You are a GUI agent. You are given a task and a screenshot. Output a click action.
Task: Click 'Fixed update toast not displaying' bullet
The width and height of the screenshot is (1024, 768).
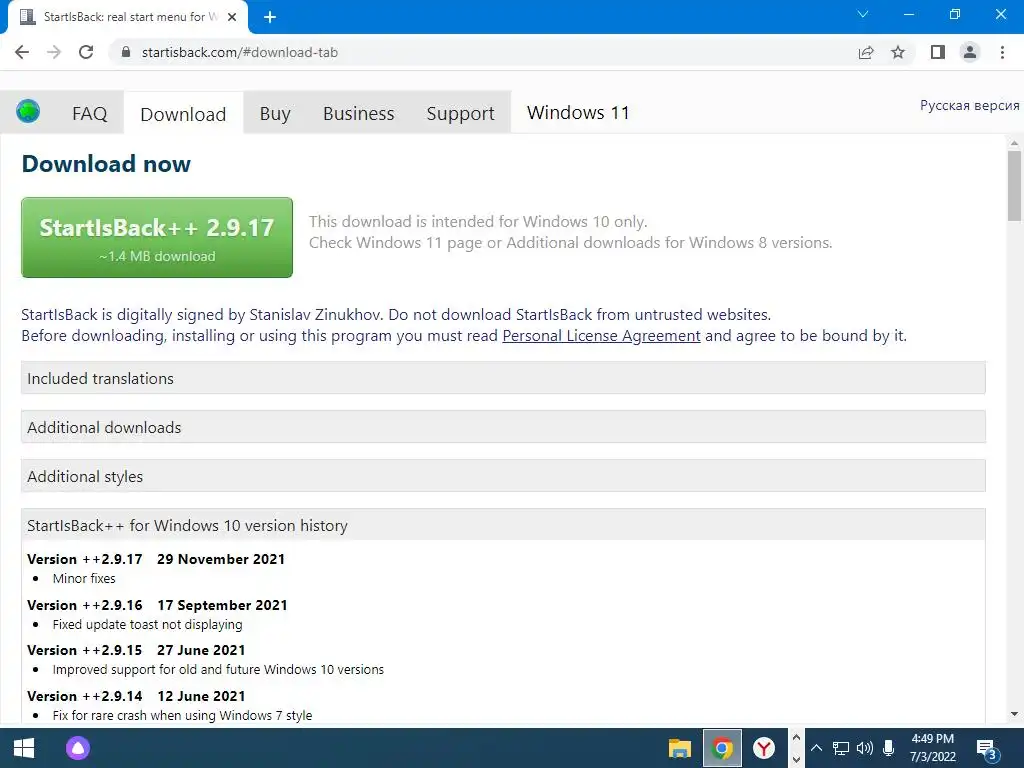[x=148, y=624]
